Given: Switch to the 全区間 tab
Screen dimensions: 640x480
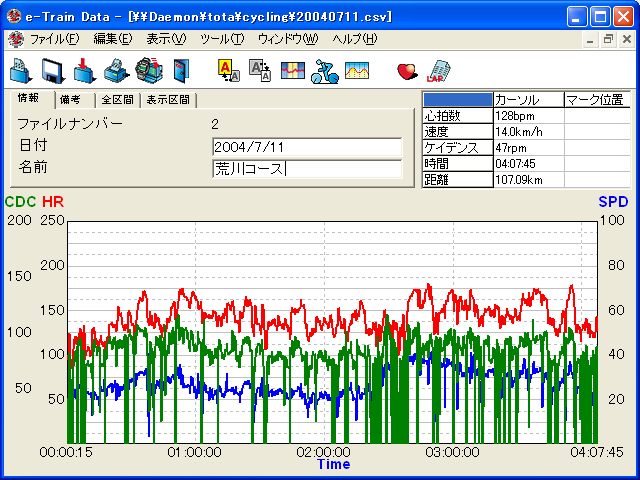Looking at the screenshot, I should coord(118,100).
